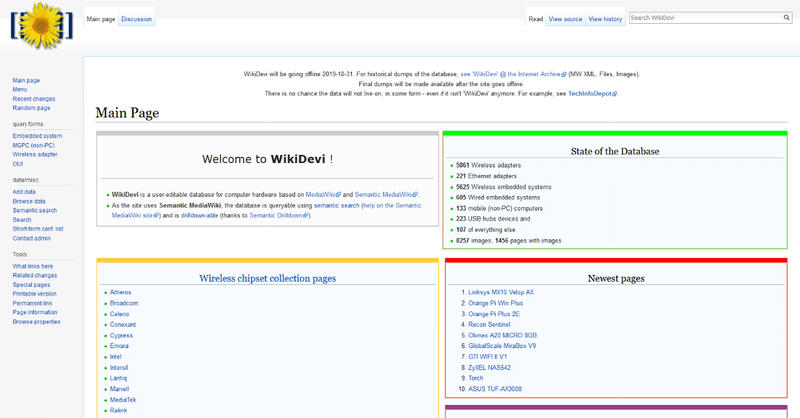Open the TechInfoDepot external link
The image size is (800, 418).
point(592,94)
